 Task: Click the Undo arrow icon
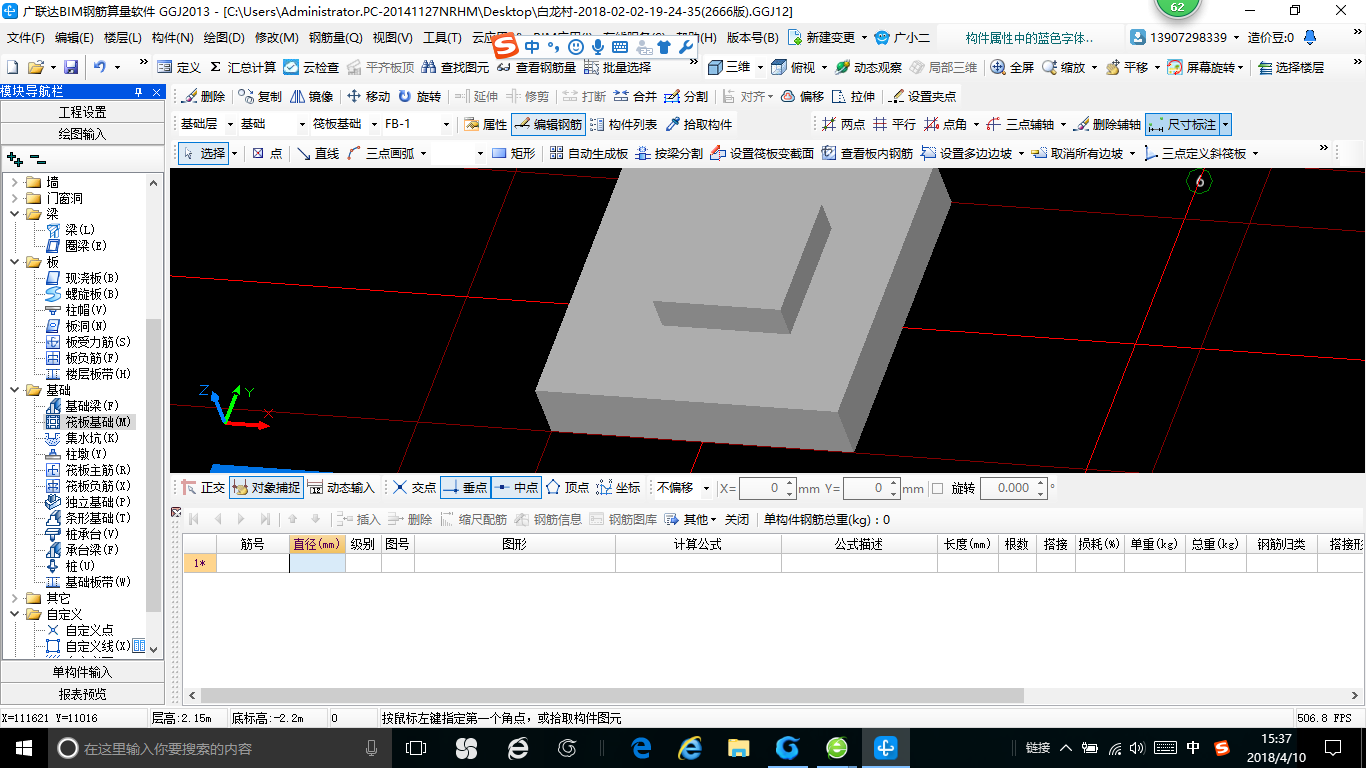click(x=100, y=67)
